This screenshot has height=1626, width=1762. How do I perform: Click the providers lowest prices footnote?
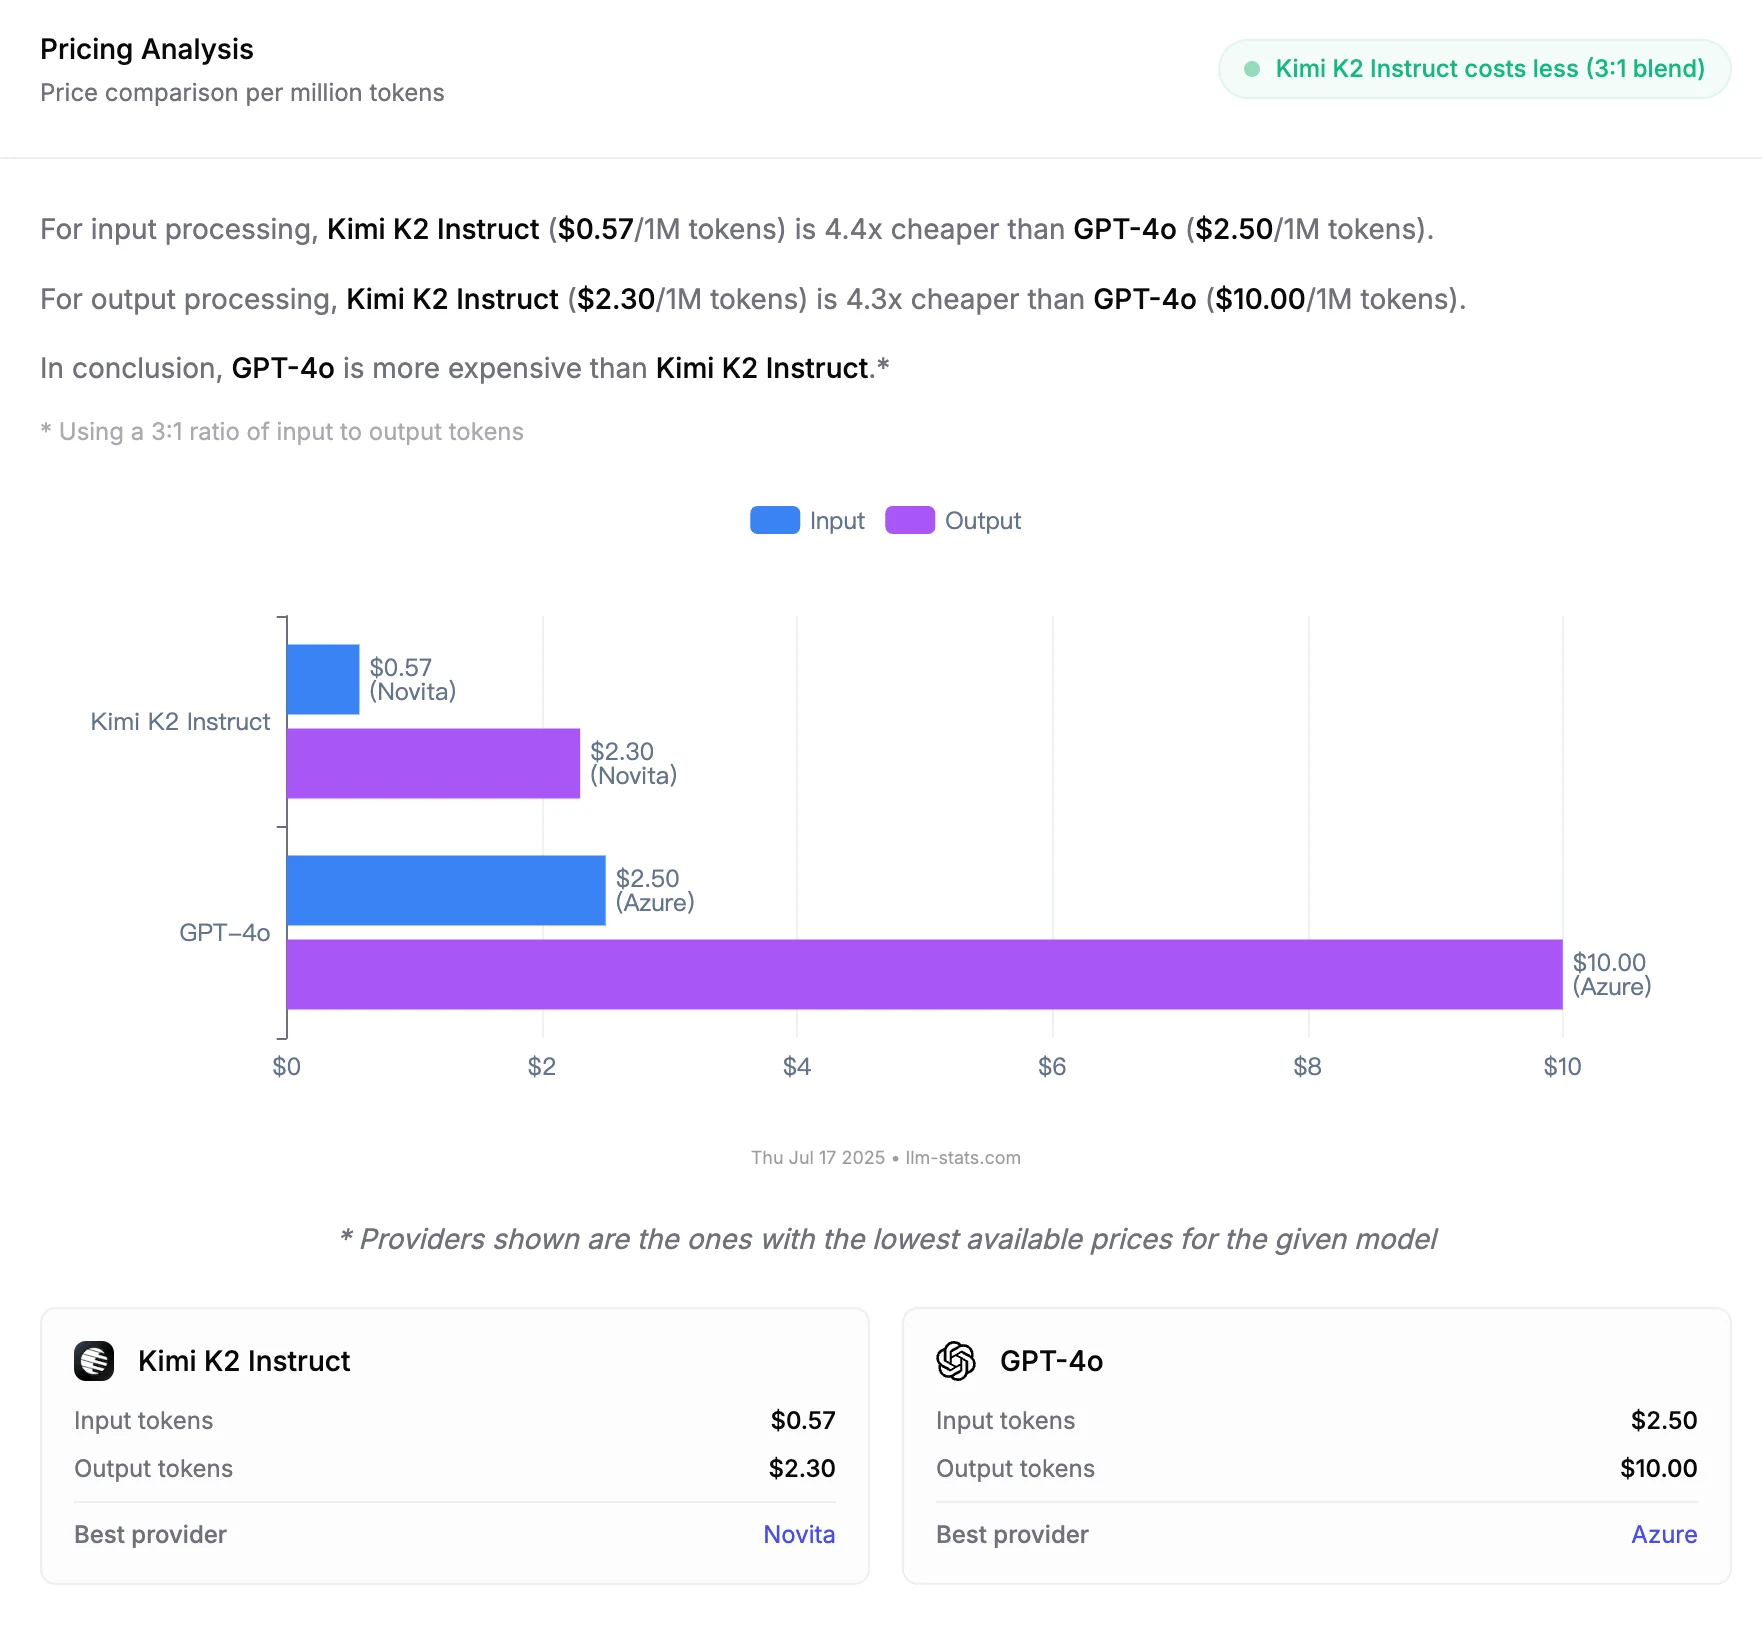(888, 1239)
